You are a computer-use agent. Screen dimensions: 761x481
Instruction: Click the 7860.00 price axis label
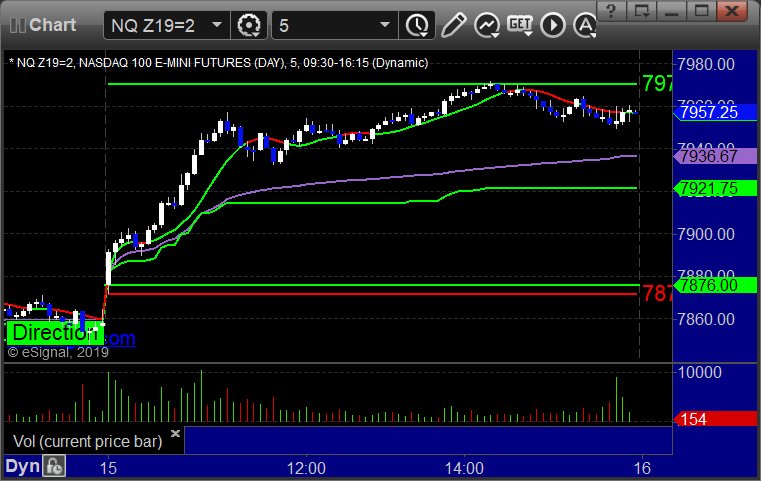[x=706, y=319]
